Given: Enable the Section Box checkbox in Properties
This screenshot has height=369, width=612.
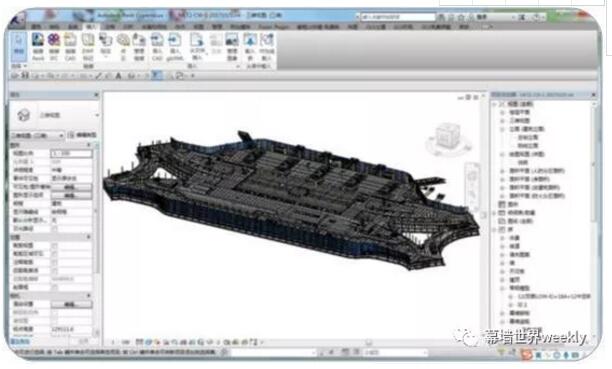Looking at the screenshot, I should [x=54, y=287].
